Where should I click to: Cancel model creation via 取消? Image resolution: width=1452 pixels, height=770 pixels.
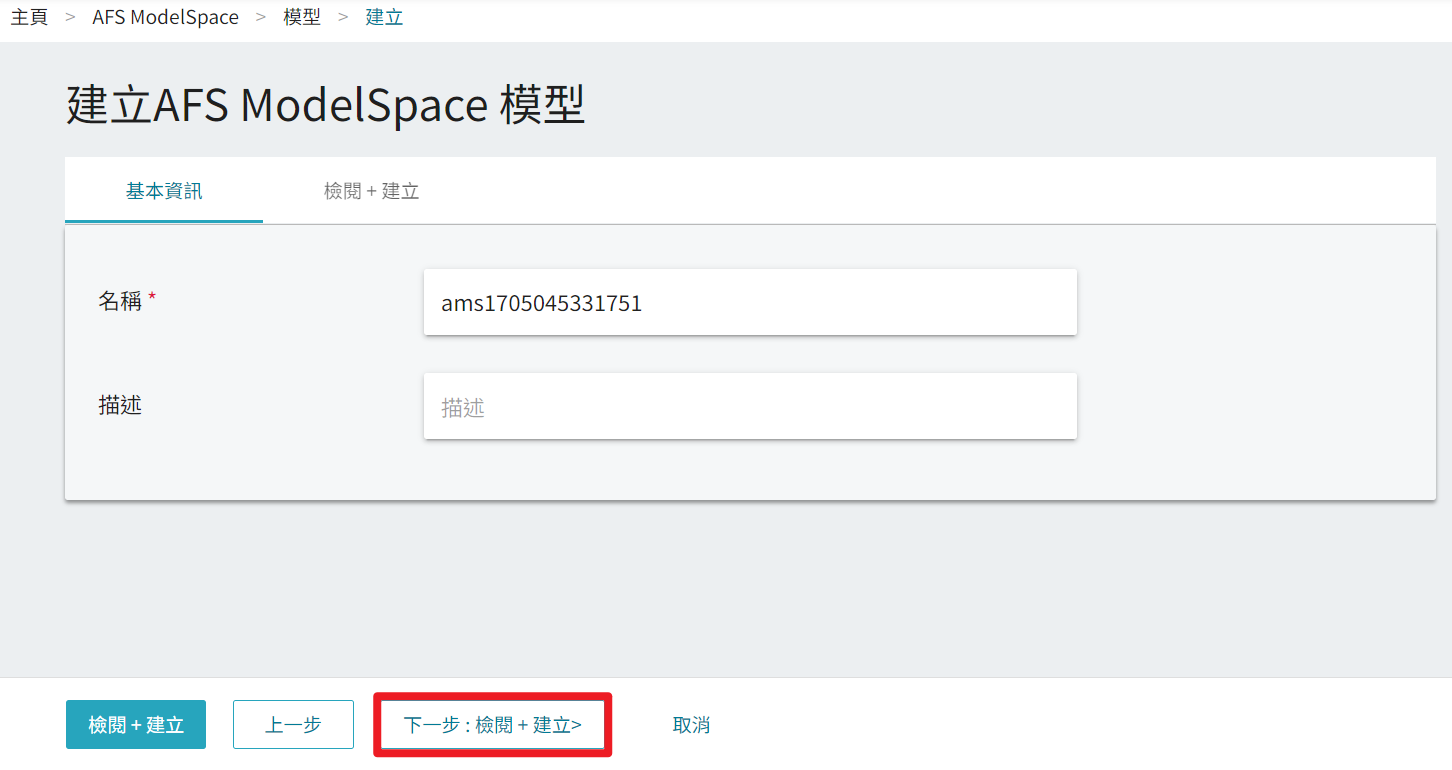[690, 724]
